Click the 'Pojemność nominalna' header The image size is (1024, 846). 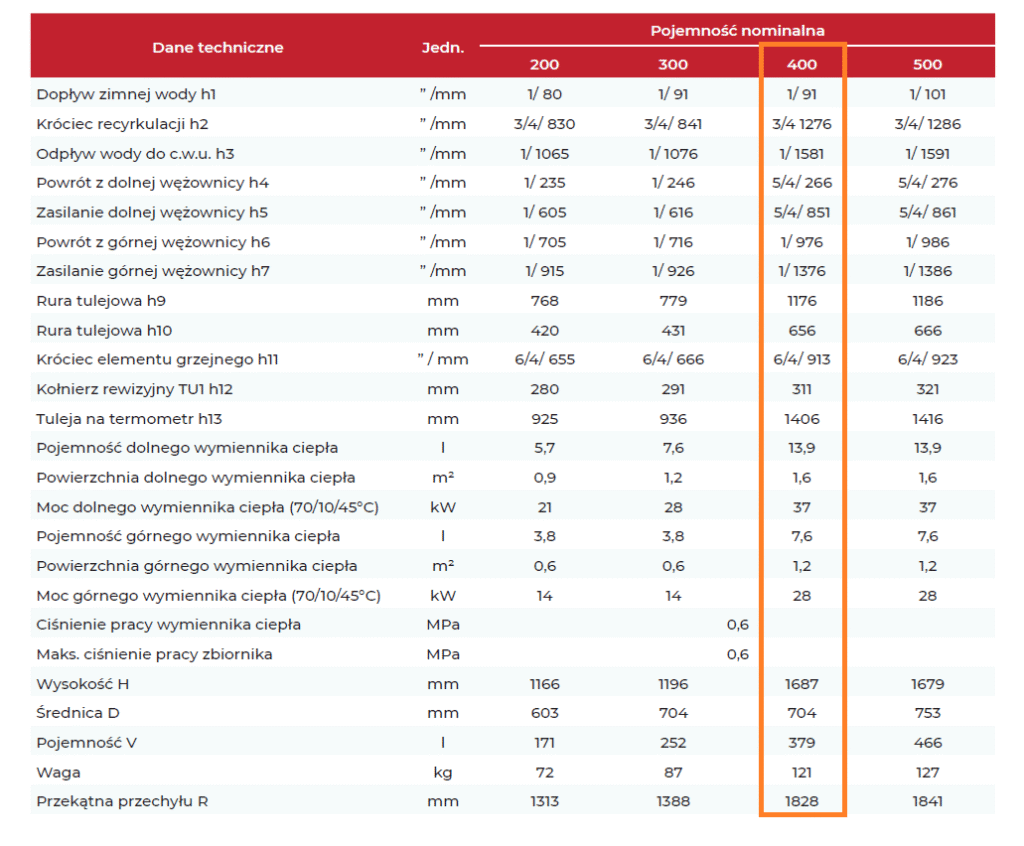pos(737,31)
